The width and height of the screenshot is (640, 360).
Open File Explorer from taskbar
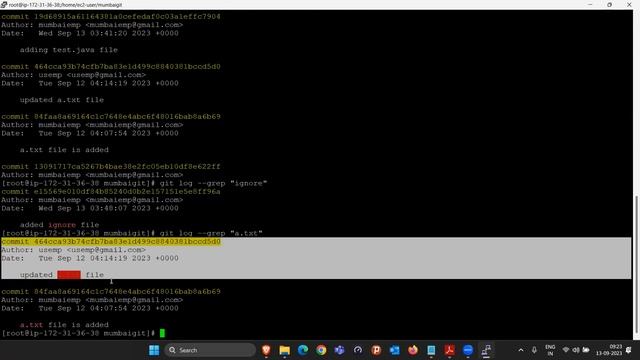284,350
